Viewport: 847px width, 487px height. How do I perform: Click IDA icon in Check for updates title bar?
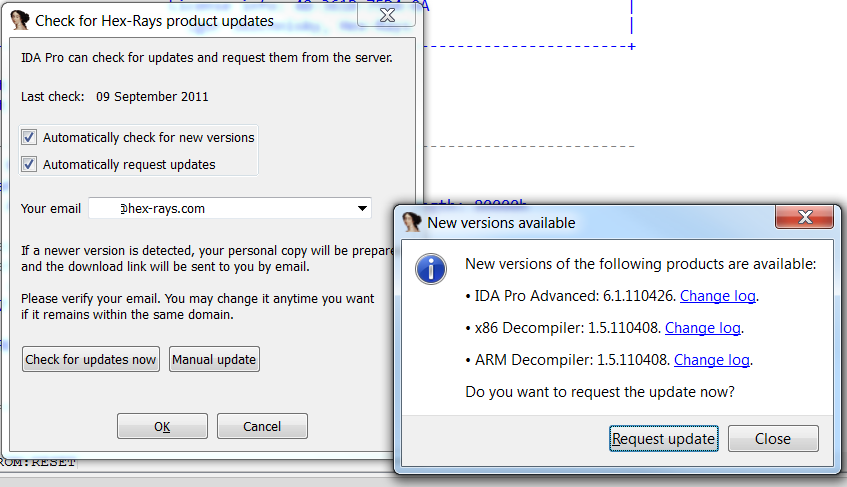19,20
